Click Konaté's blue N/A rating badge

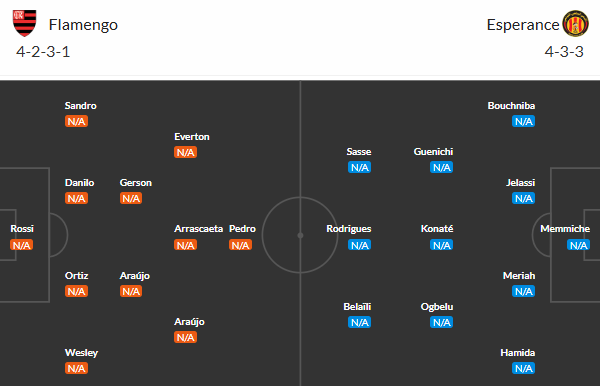pos(442,245)
